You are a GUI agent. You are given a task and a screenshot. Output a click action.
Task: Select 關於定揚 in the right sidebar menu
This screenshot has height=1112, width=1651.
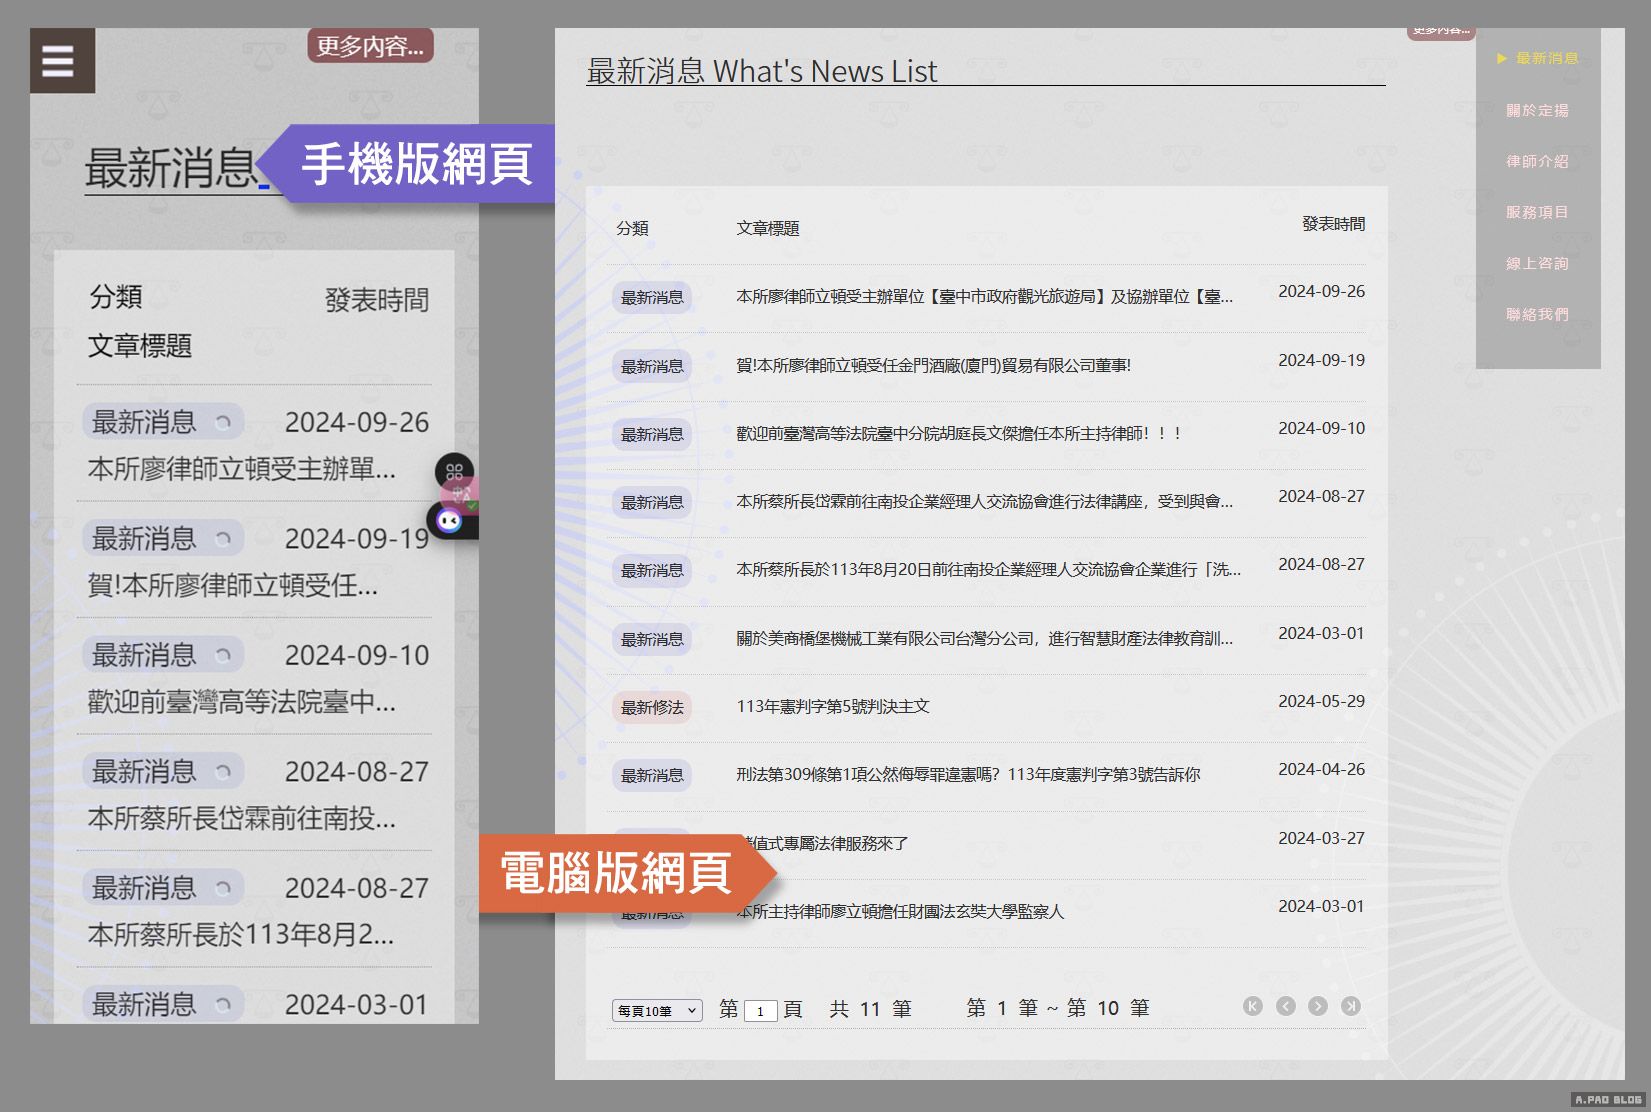(x=1537, y=110)
